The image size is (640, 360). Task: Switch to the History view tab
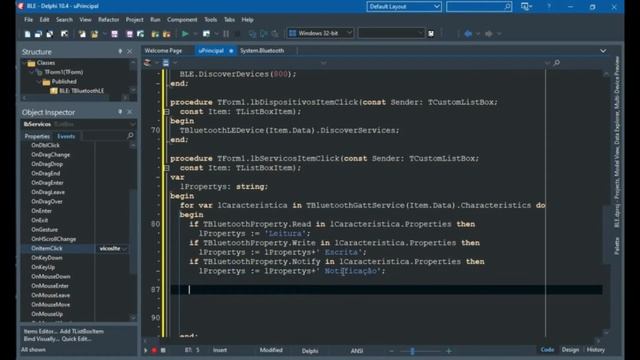coord(596,350)
